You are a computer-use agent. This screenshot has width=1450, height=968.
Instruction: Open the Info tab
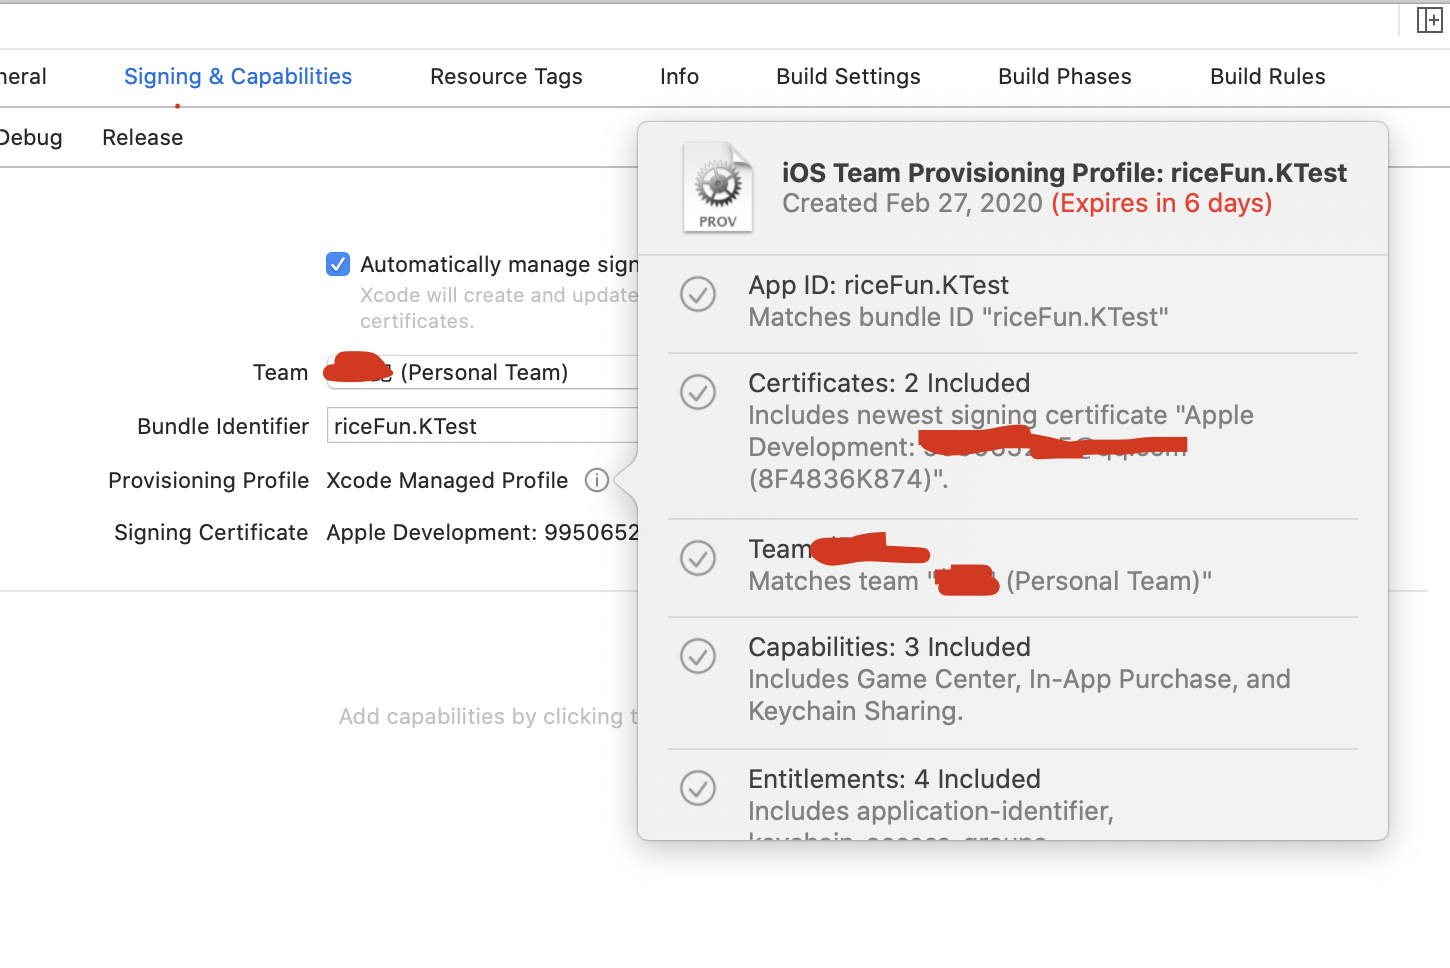click(x=679, y=77)
